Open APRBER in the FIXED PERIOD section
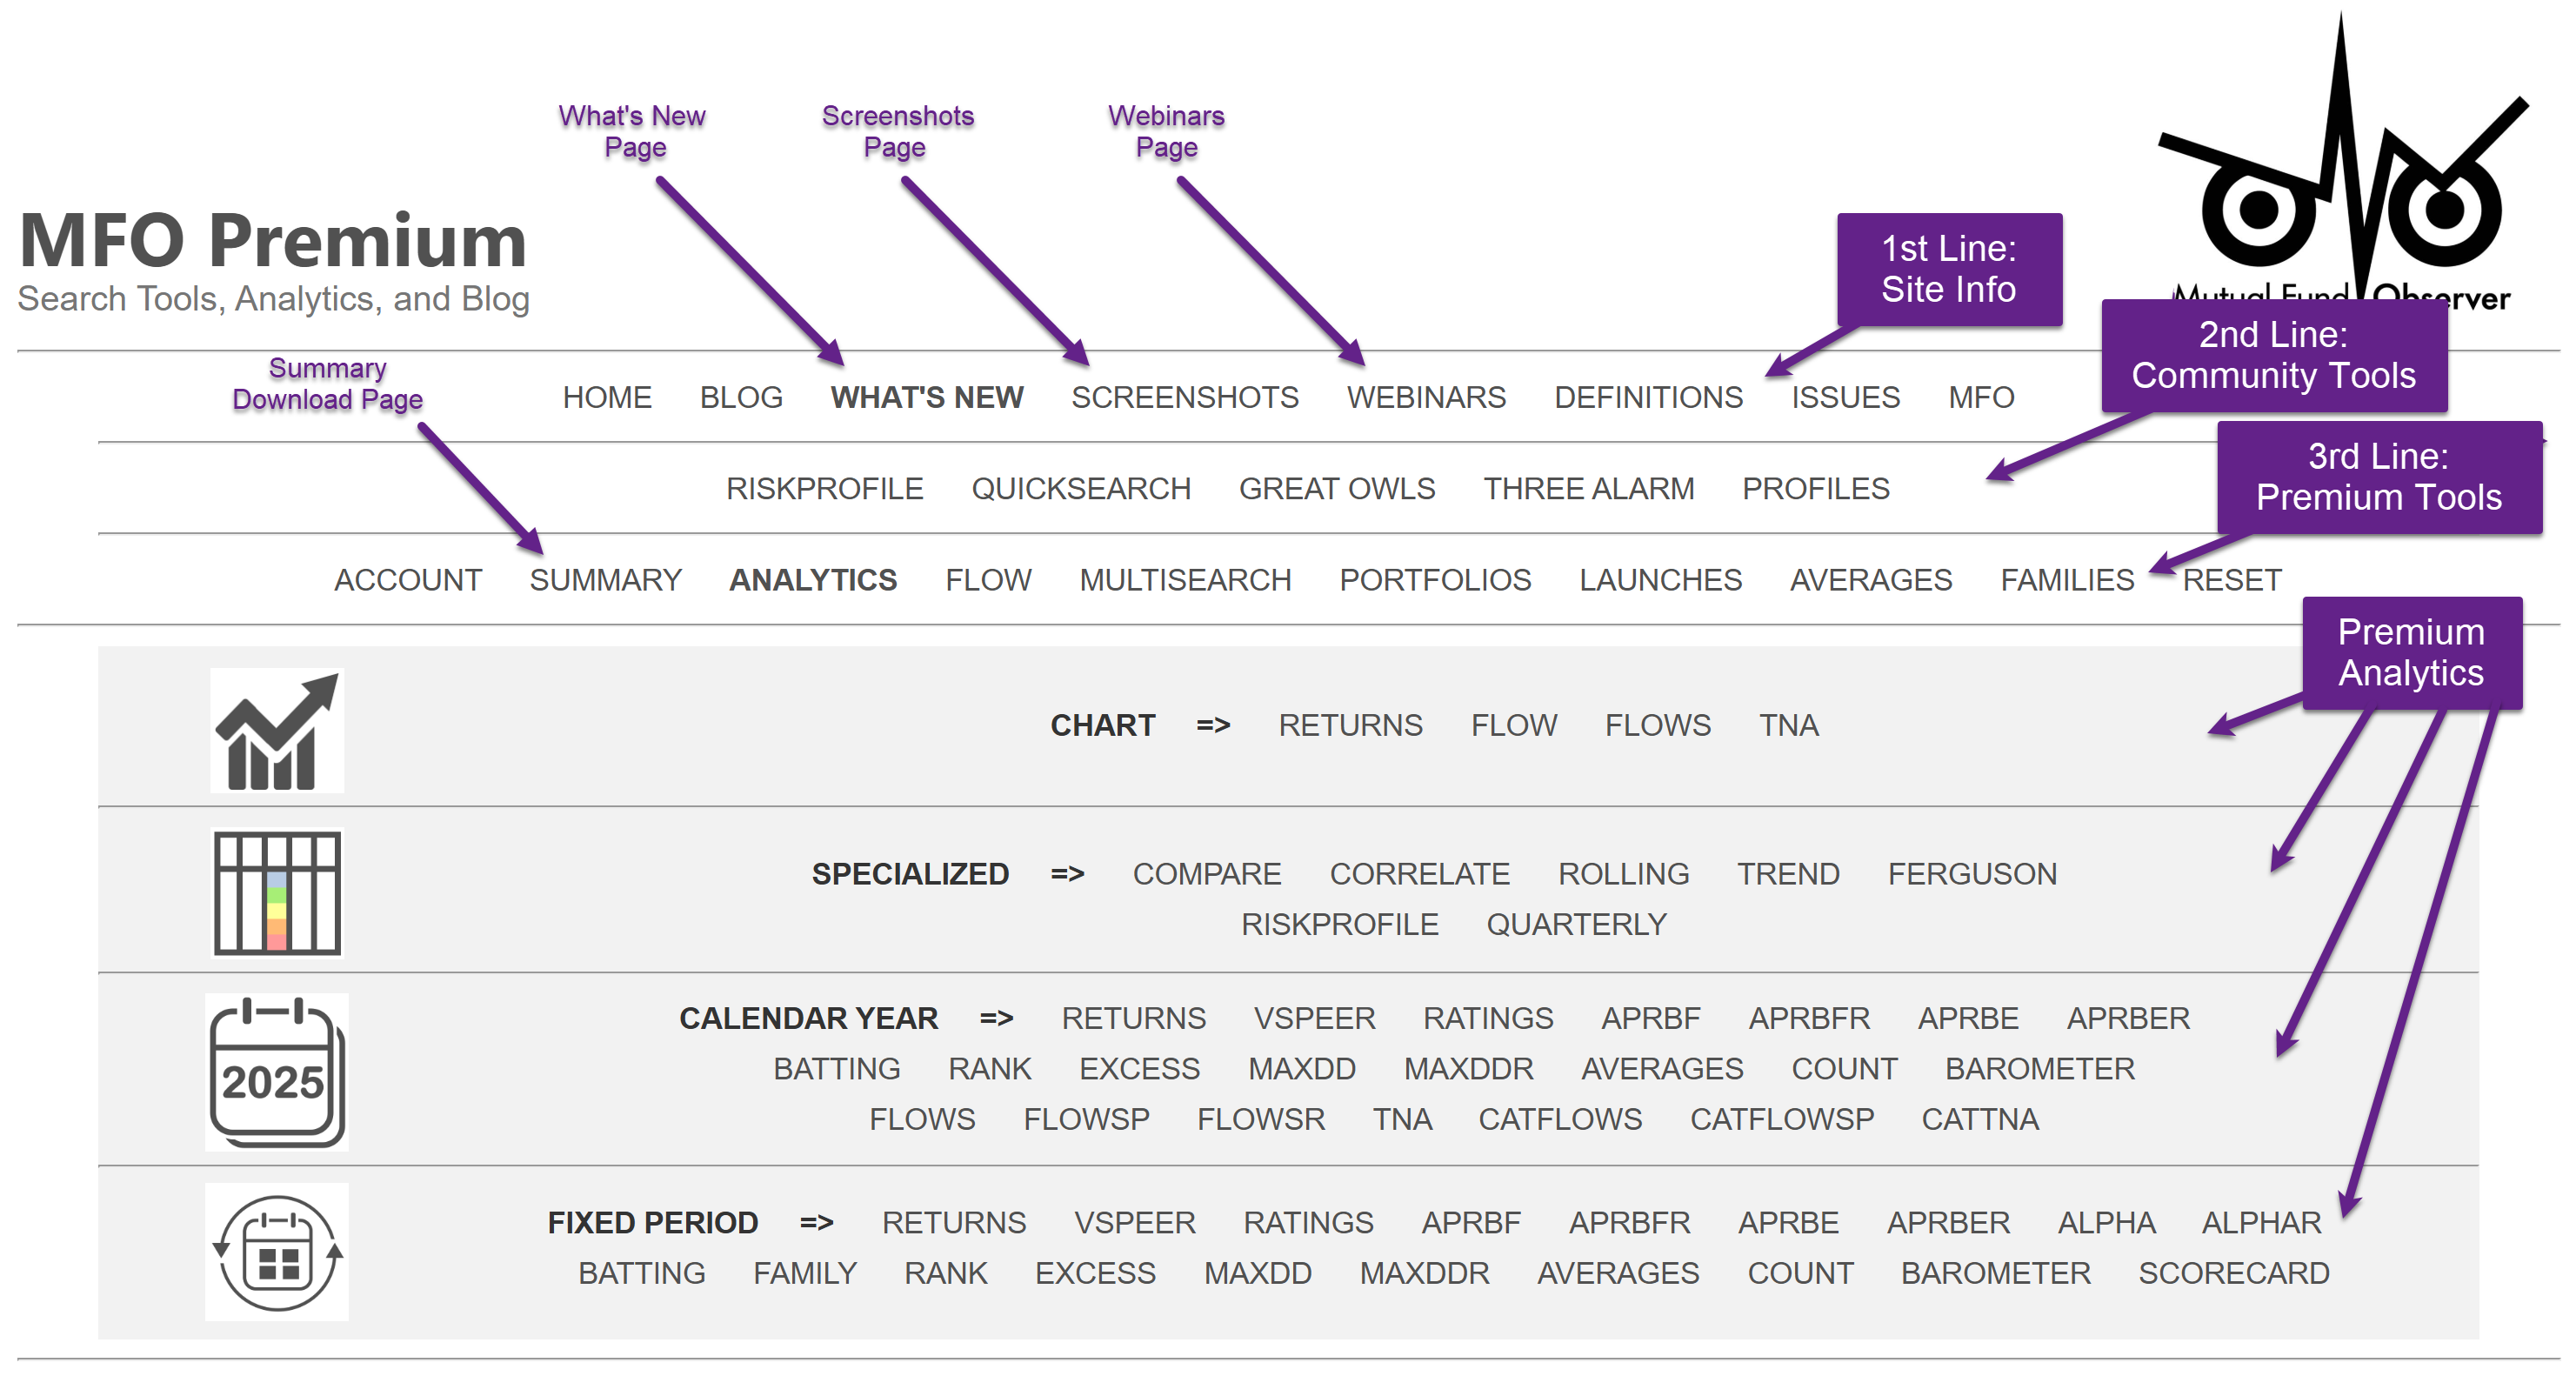Viewport: 2576px width, 1376px height. (x=1948, y=1222)
